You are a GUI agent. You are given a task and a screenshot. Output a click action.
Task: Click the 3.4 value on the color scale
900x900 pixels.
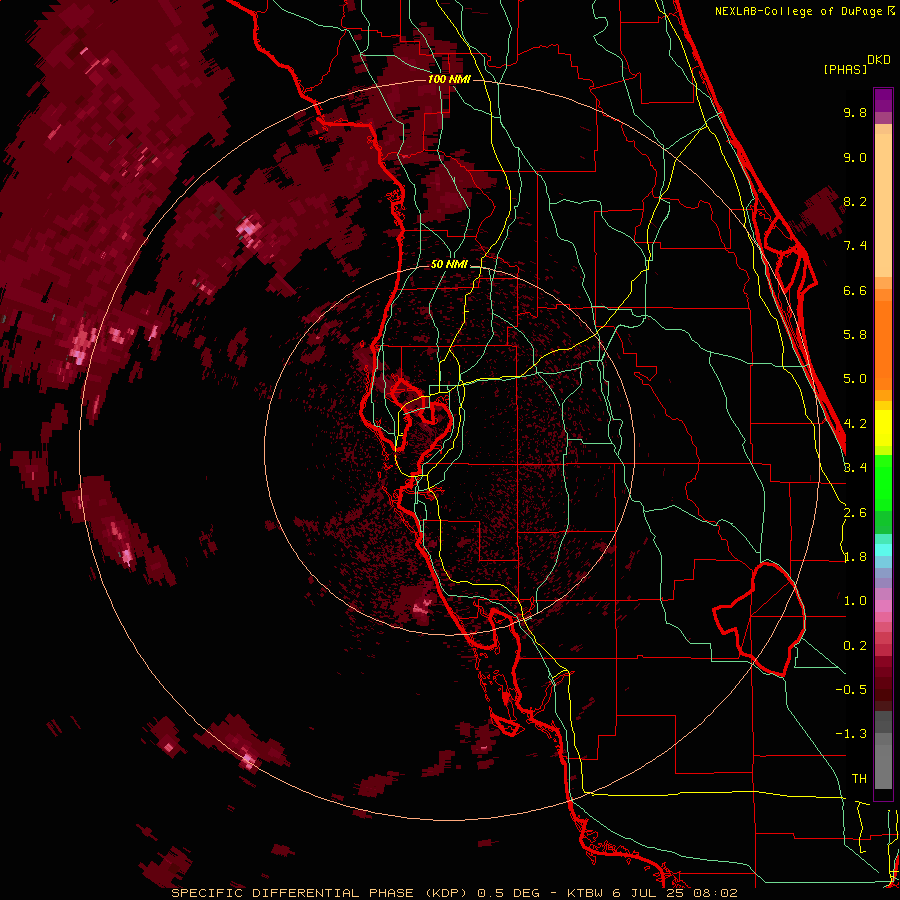(x=855, y=468)
